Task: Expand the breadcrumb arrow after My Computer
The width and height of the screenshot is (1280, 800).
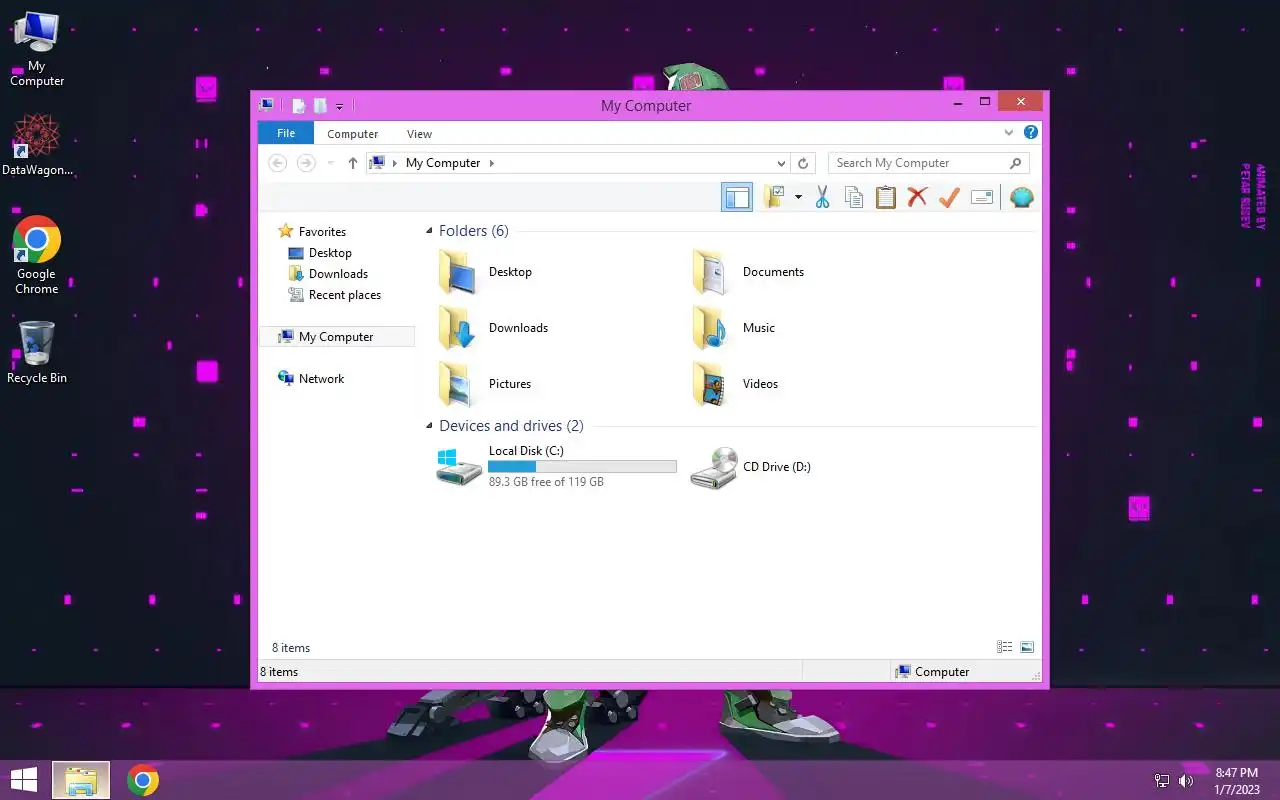Action: click(x=492, y=163)
